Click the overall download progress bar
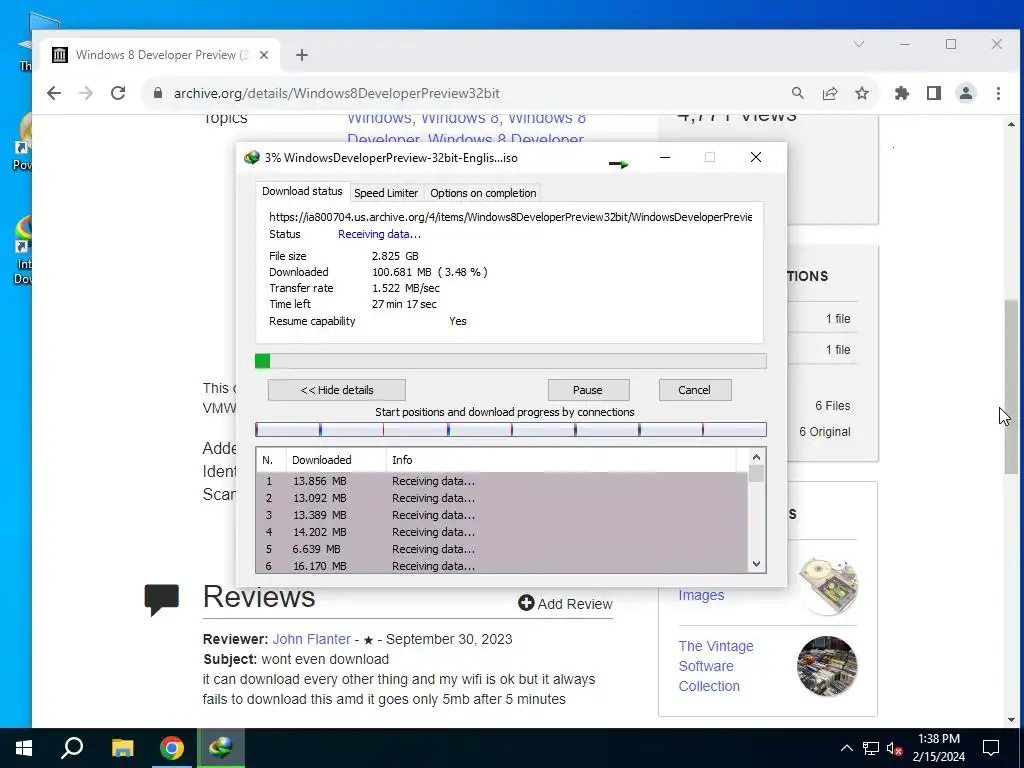This screenshot has height=768, width=1024. [x=511, y=361]
